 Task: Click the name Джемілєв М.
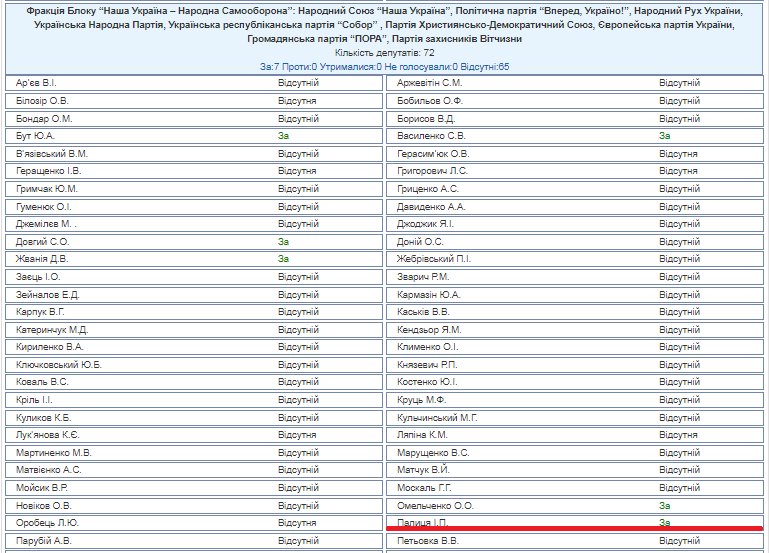tap(47, 224)
